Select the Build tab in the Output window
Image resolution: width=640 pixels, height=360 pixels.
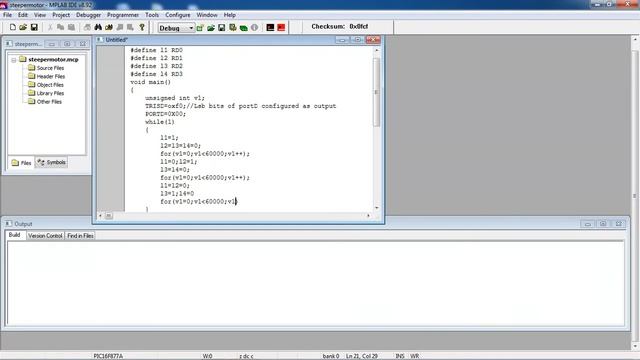point(15,235)
